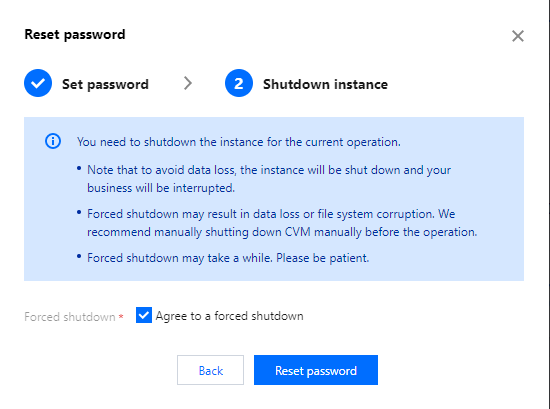Click the 'Agree to a forced shutdown' label
This screenshot has width=550, height=409.
[x=229, y=316]
